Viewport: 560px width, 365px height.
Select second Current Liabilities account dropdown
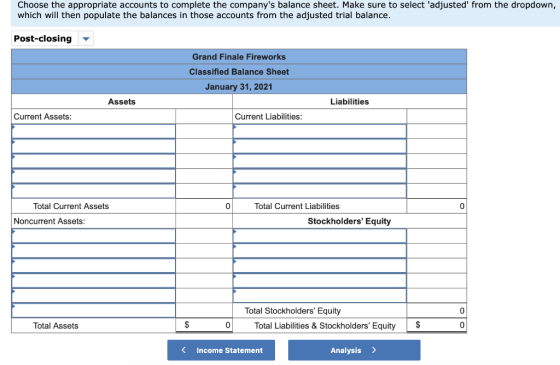[320, 146]
